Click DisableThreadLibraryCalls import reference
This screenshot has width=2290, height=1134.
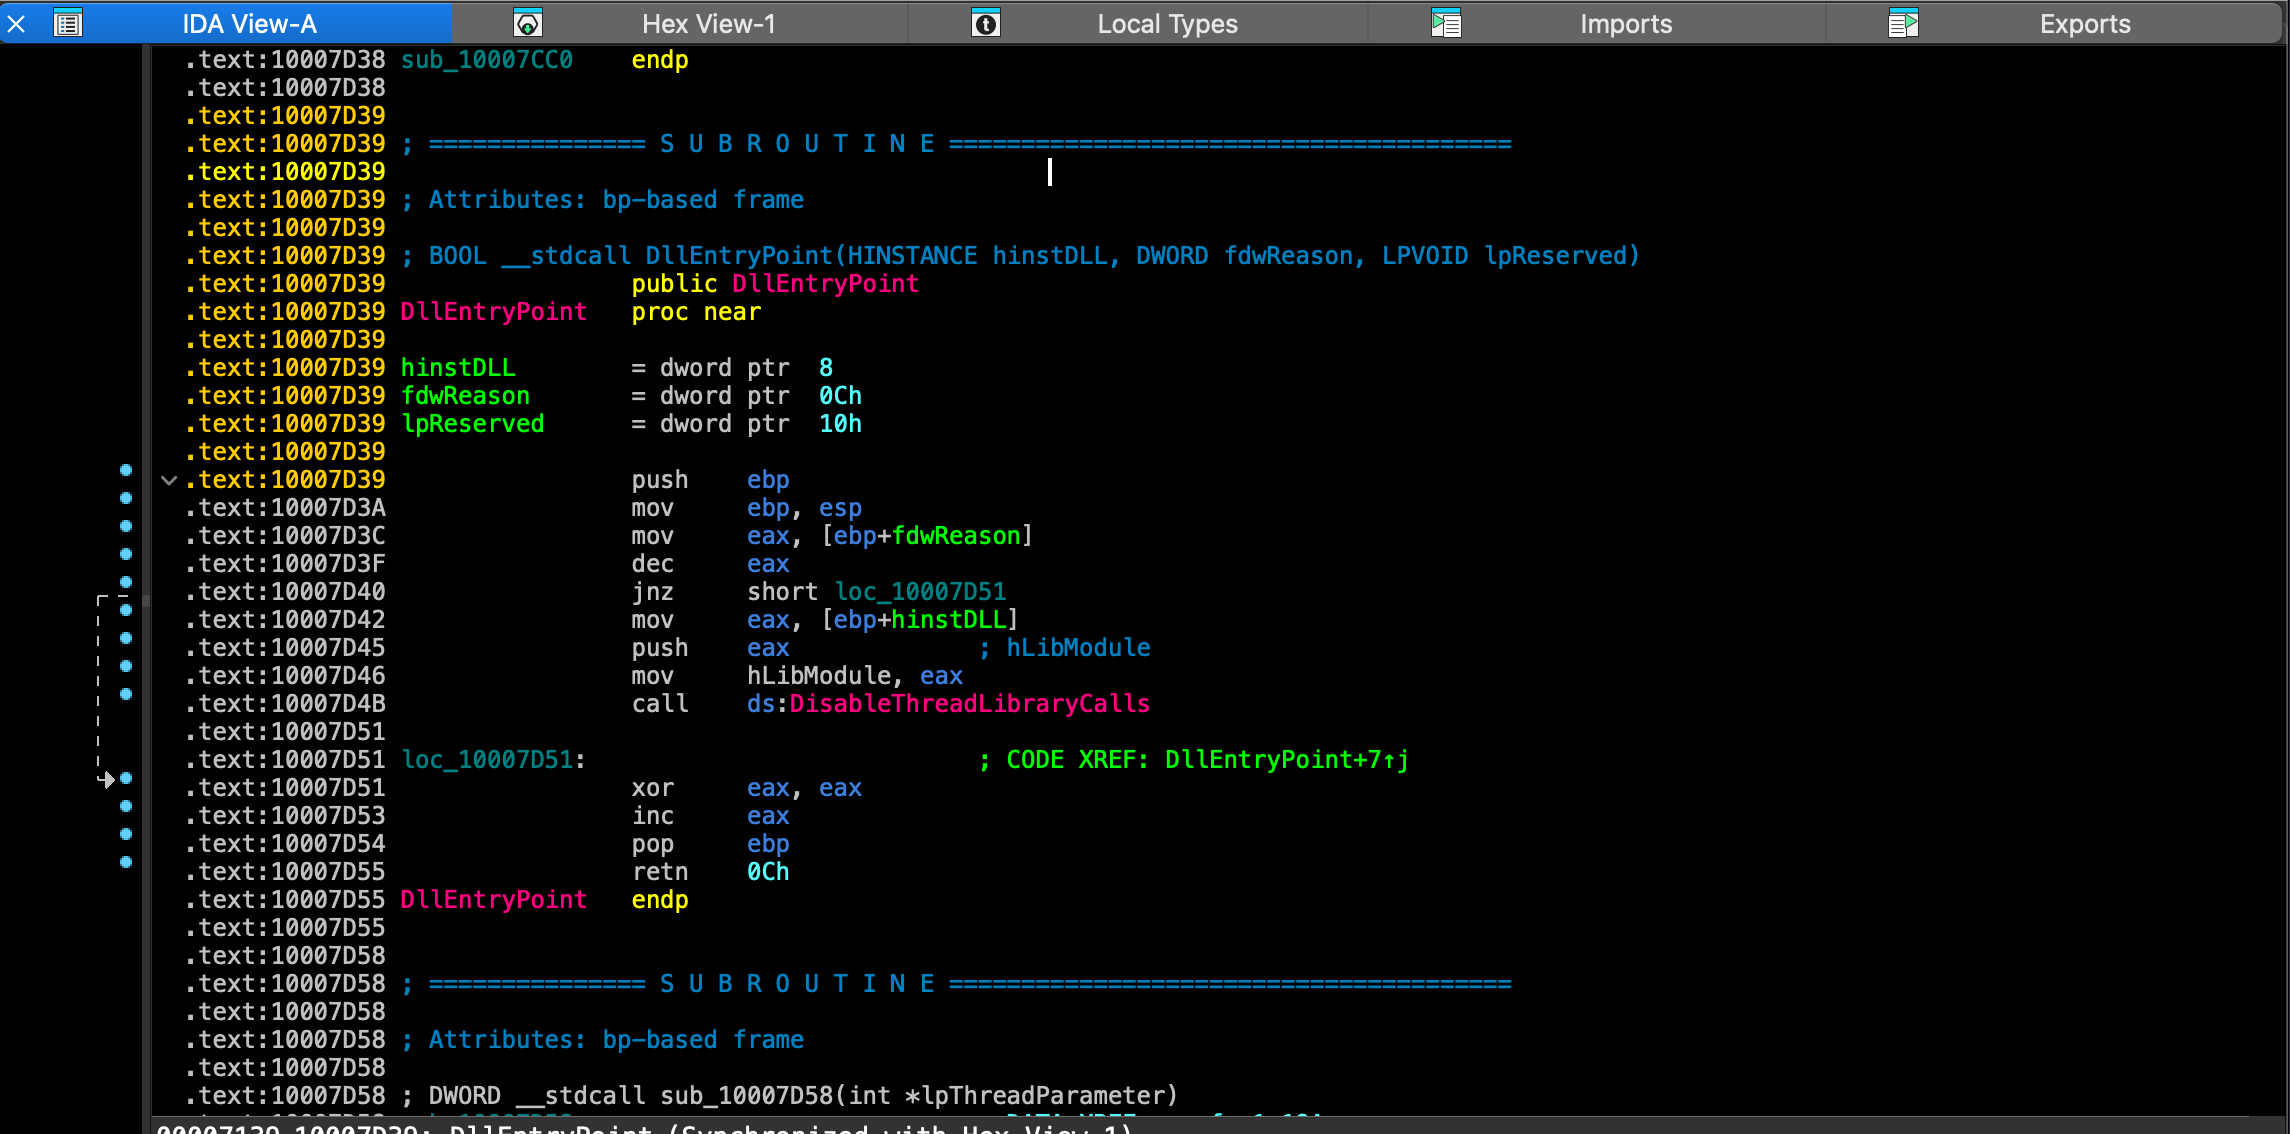coord(969,704)
